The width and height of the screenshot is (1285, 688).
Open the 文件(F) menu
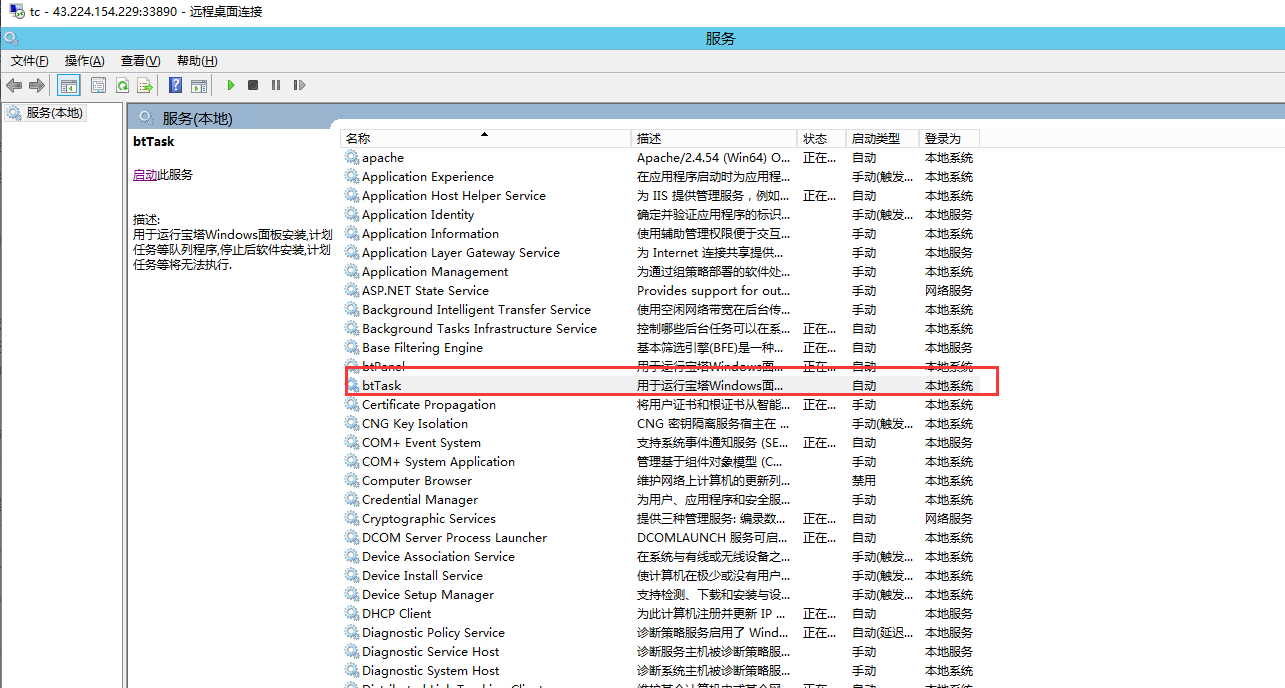pos(30,61)
